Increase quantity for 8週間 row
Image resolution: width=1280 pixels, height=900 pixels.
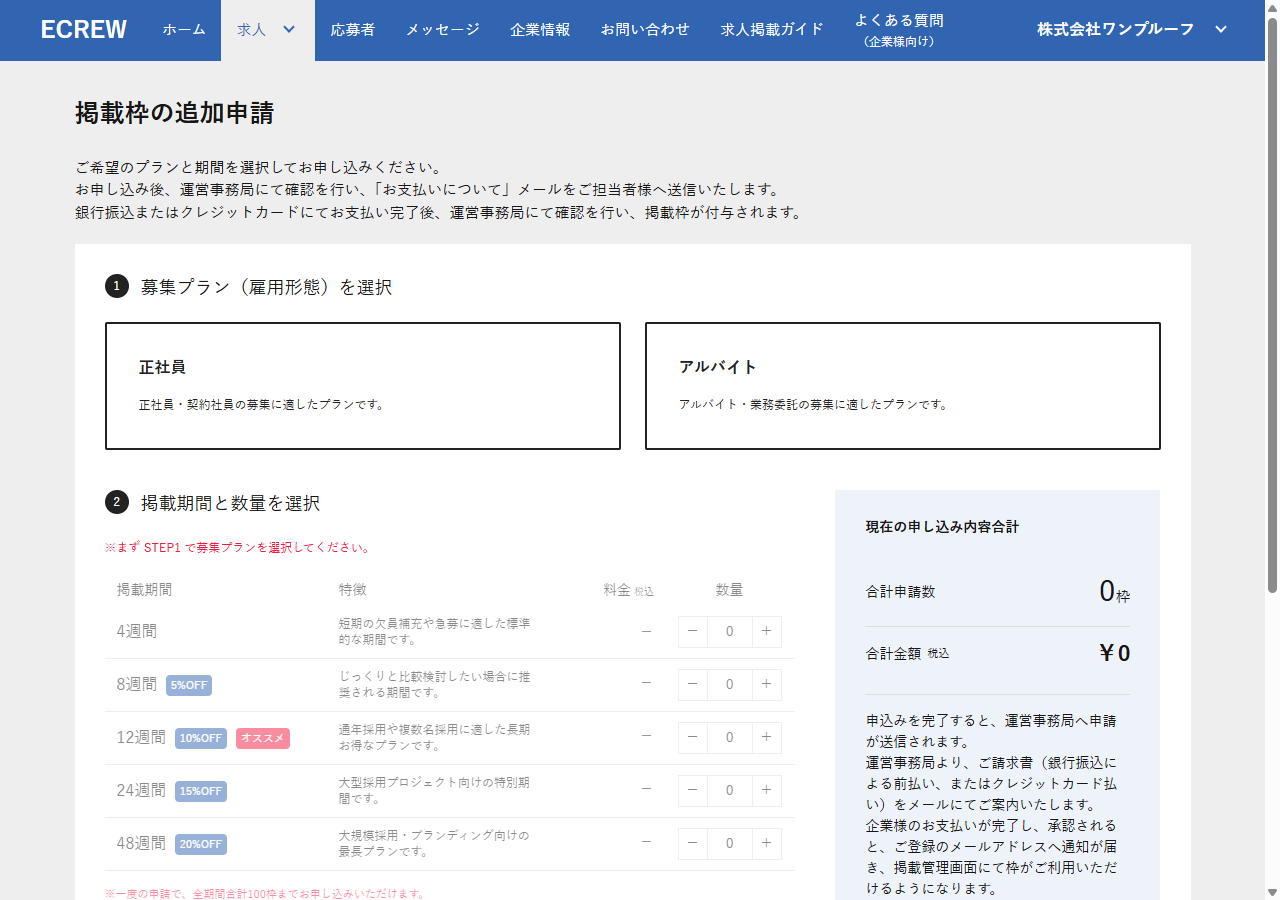767,685
